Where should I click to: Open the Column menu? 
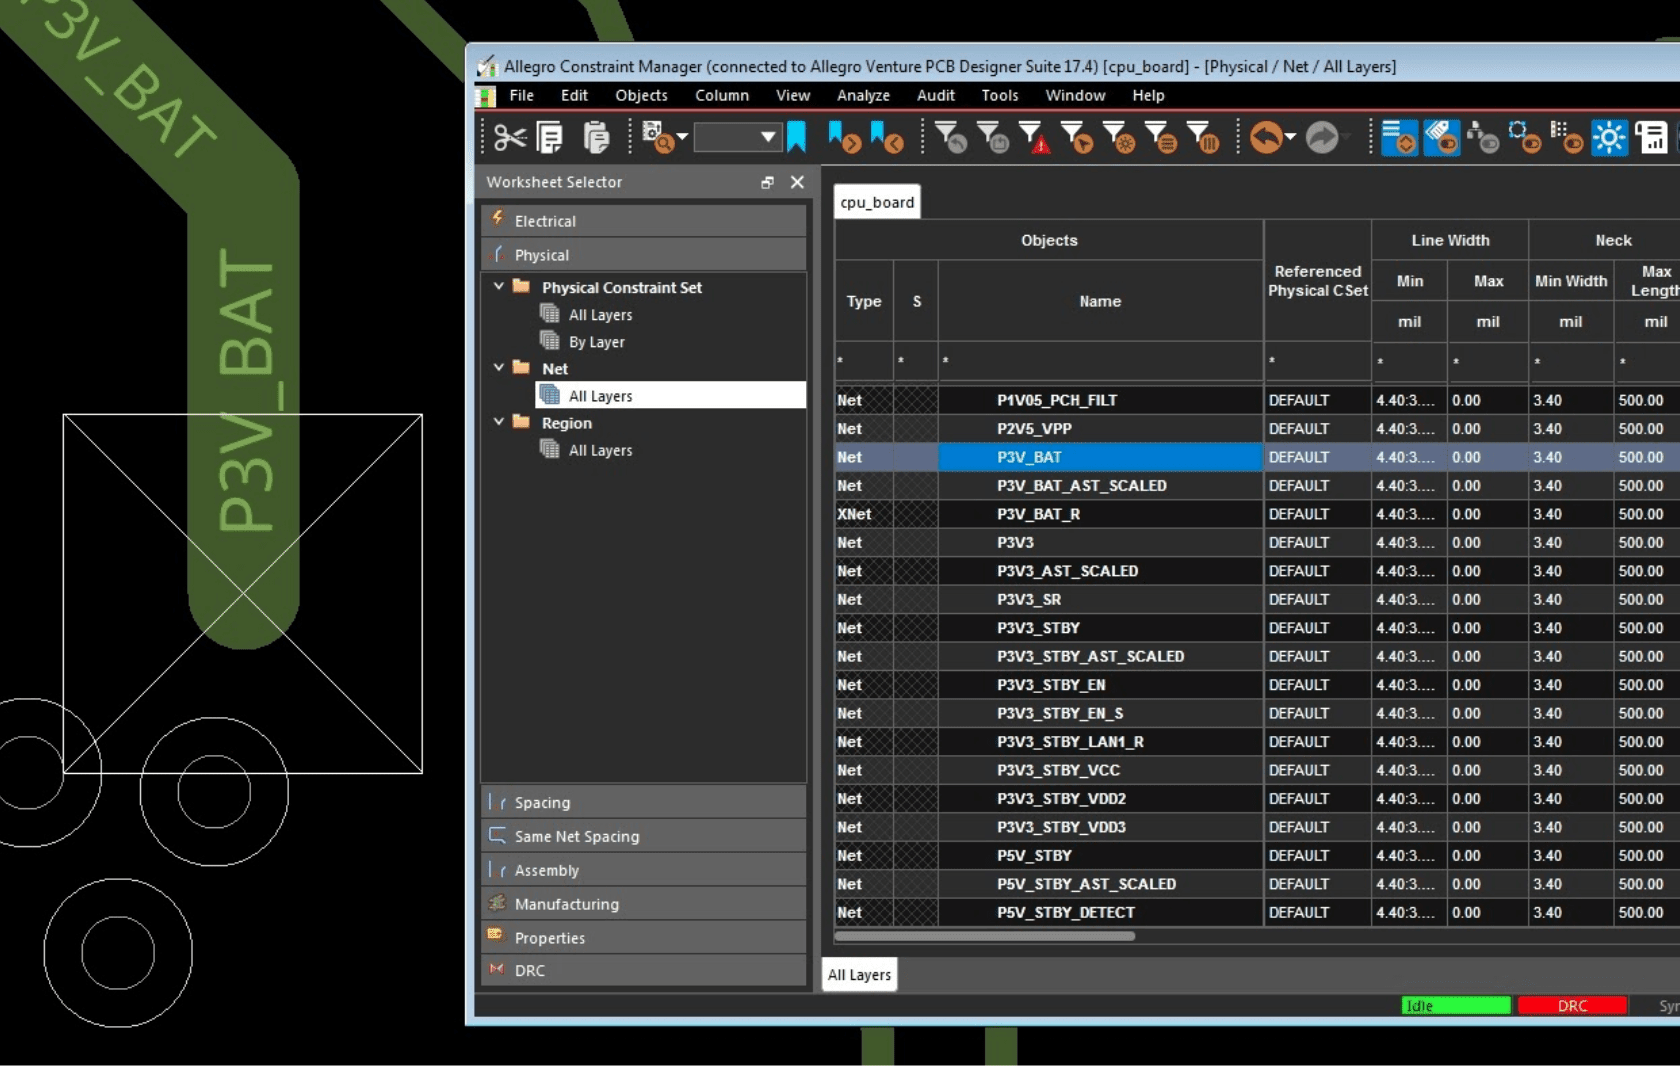pos(722,95)
